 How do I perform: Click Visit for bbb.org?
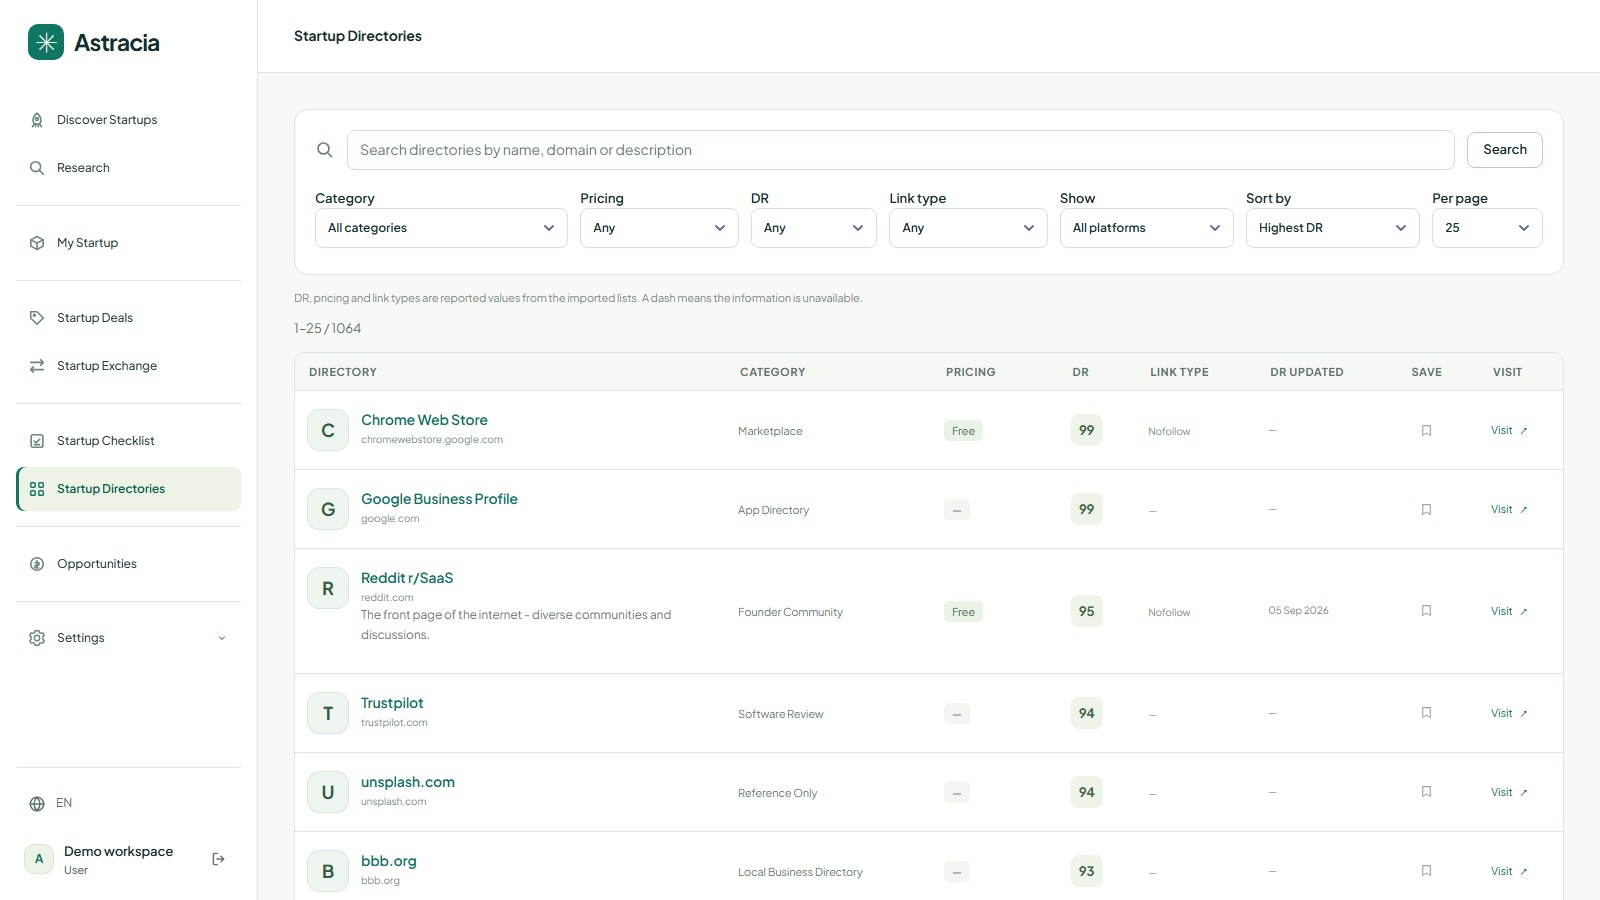coord(1509,871)
